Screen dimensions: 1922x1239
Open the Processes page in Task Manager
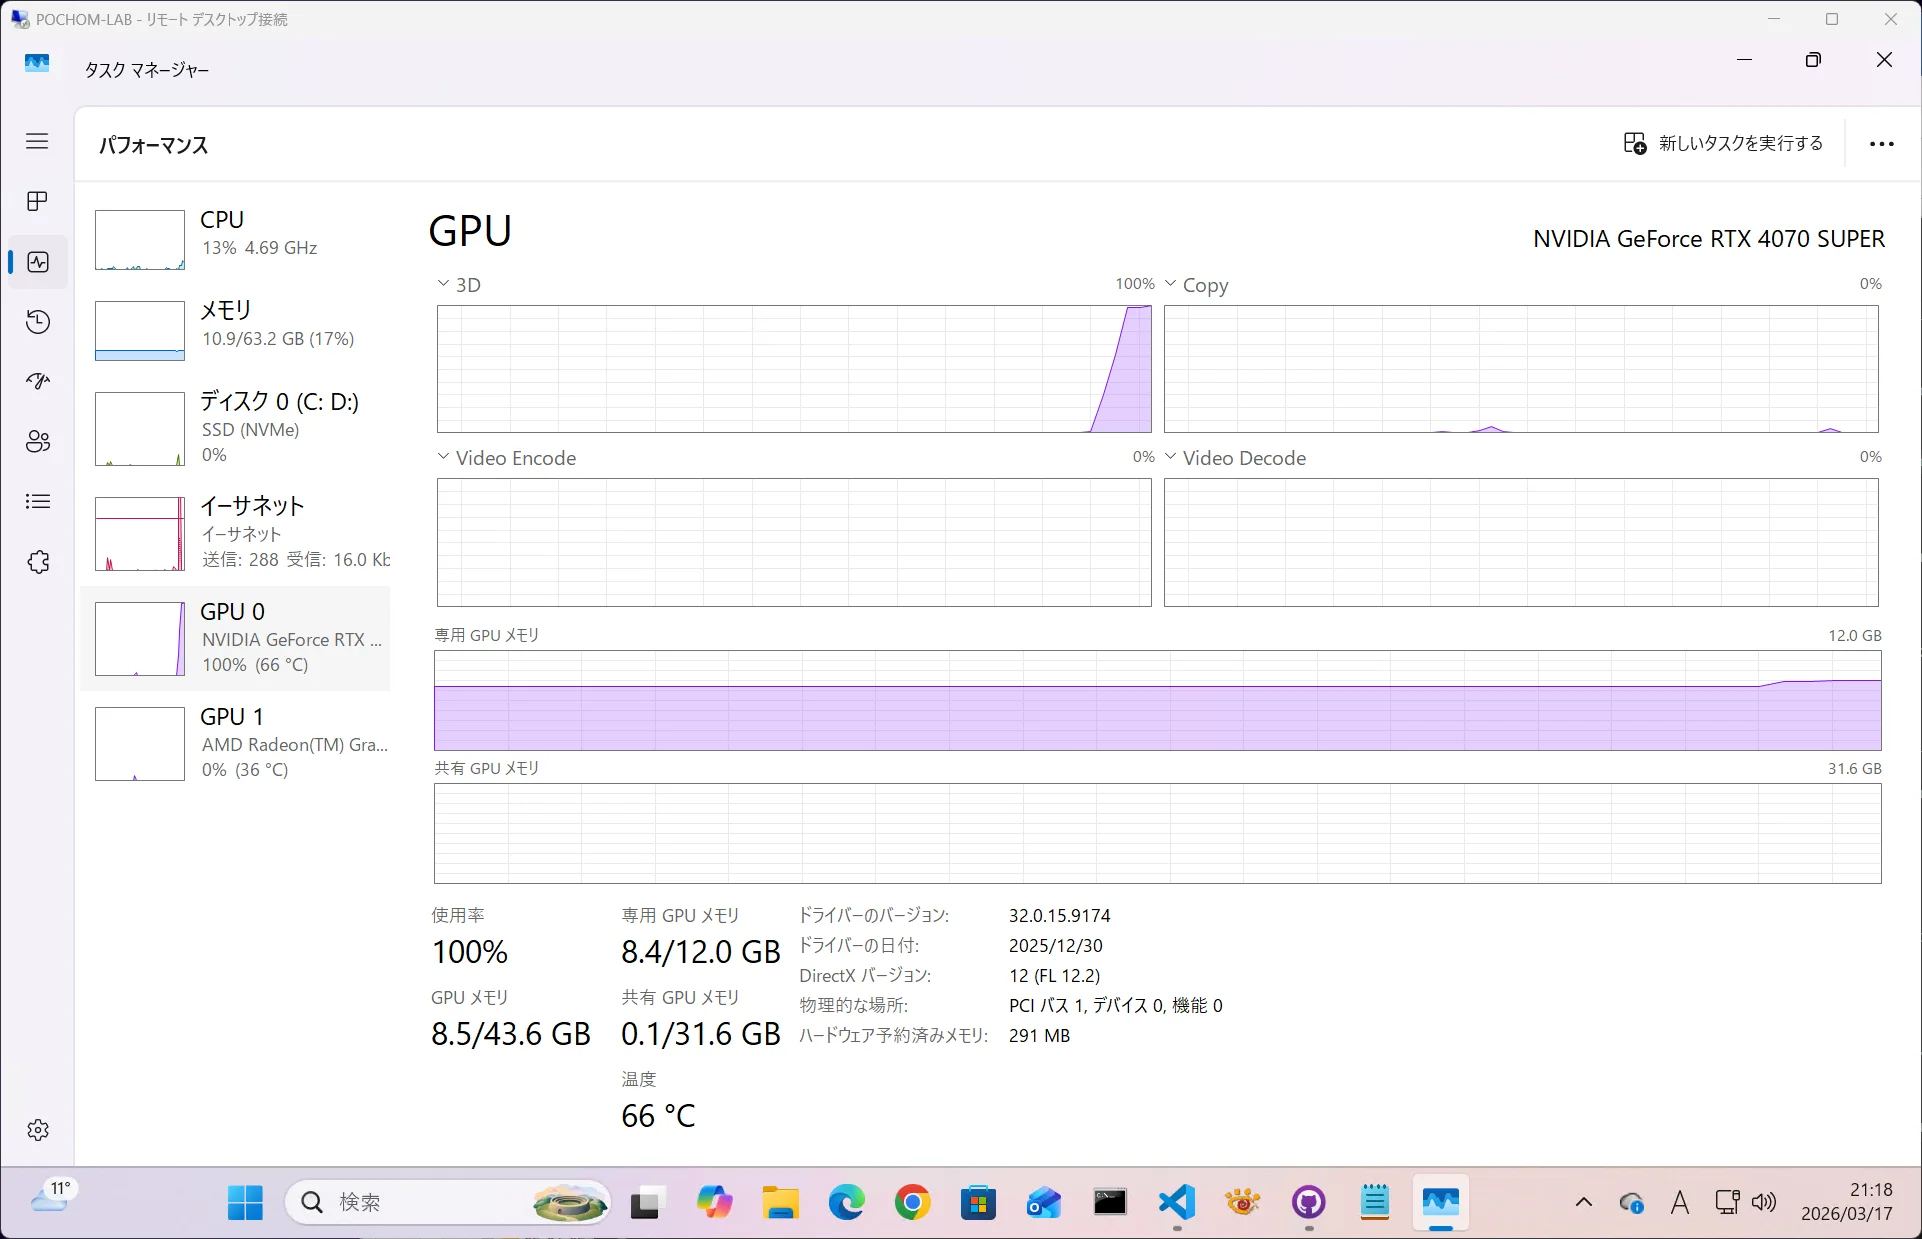pyautogui.click(x=37, y=201)
